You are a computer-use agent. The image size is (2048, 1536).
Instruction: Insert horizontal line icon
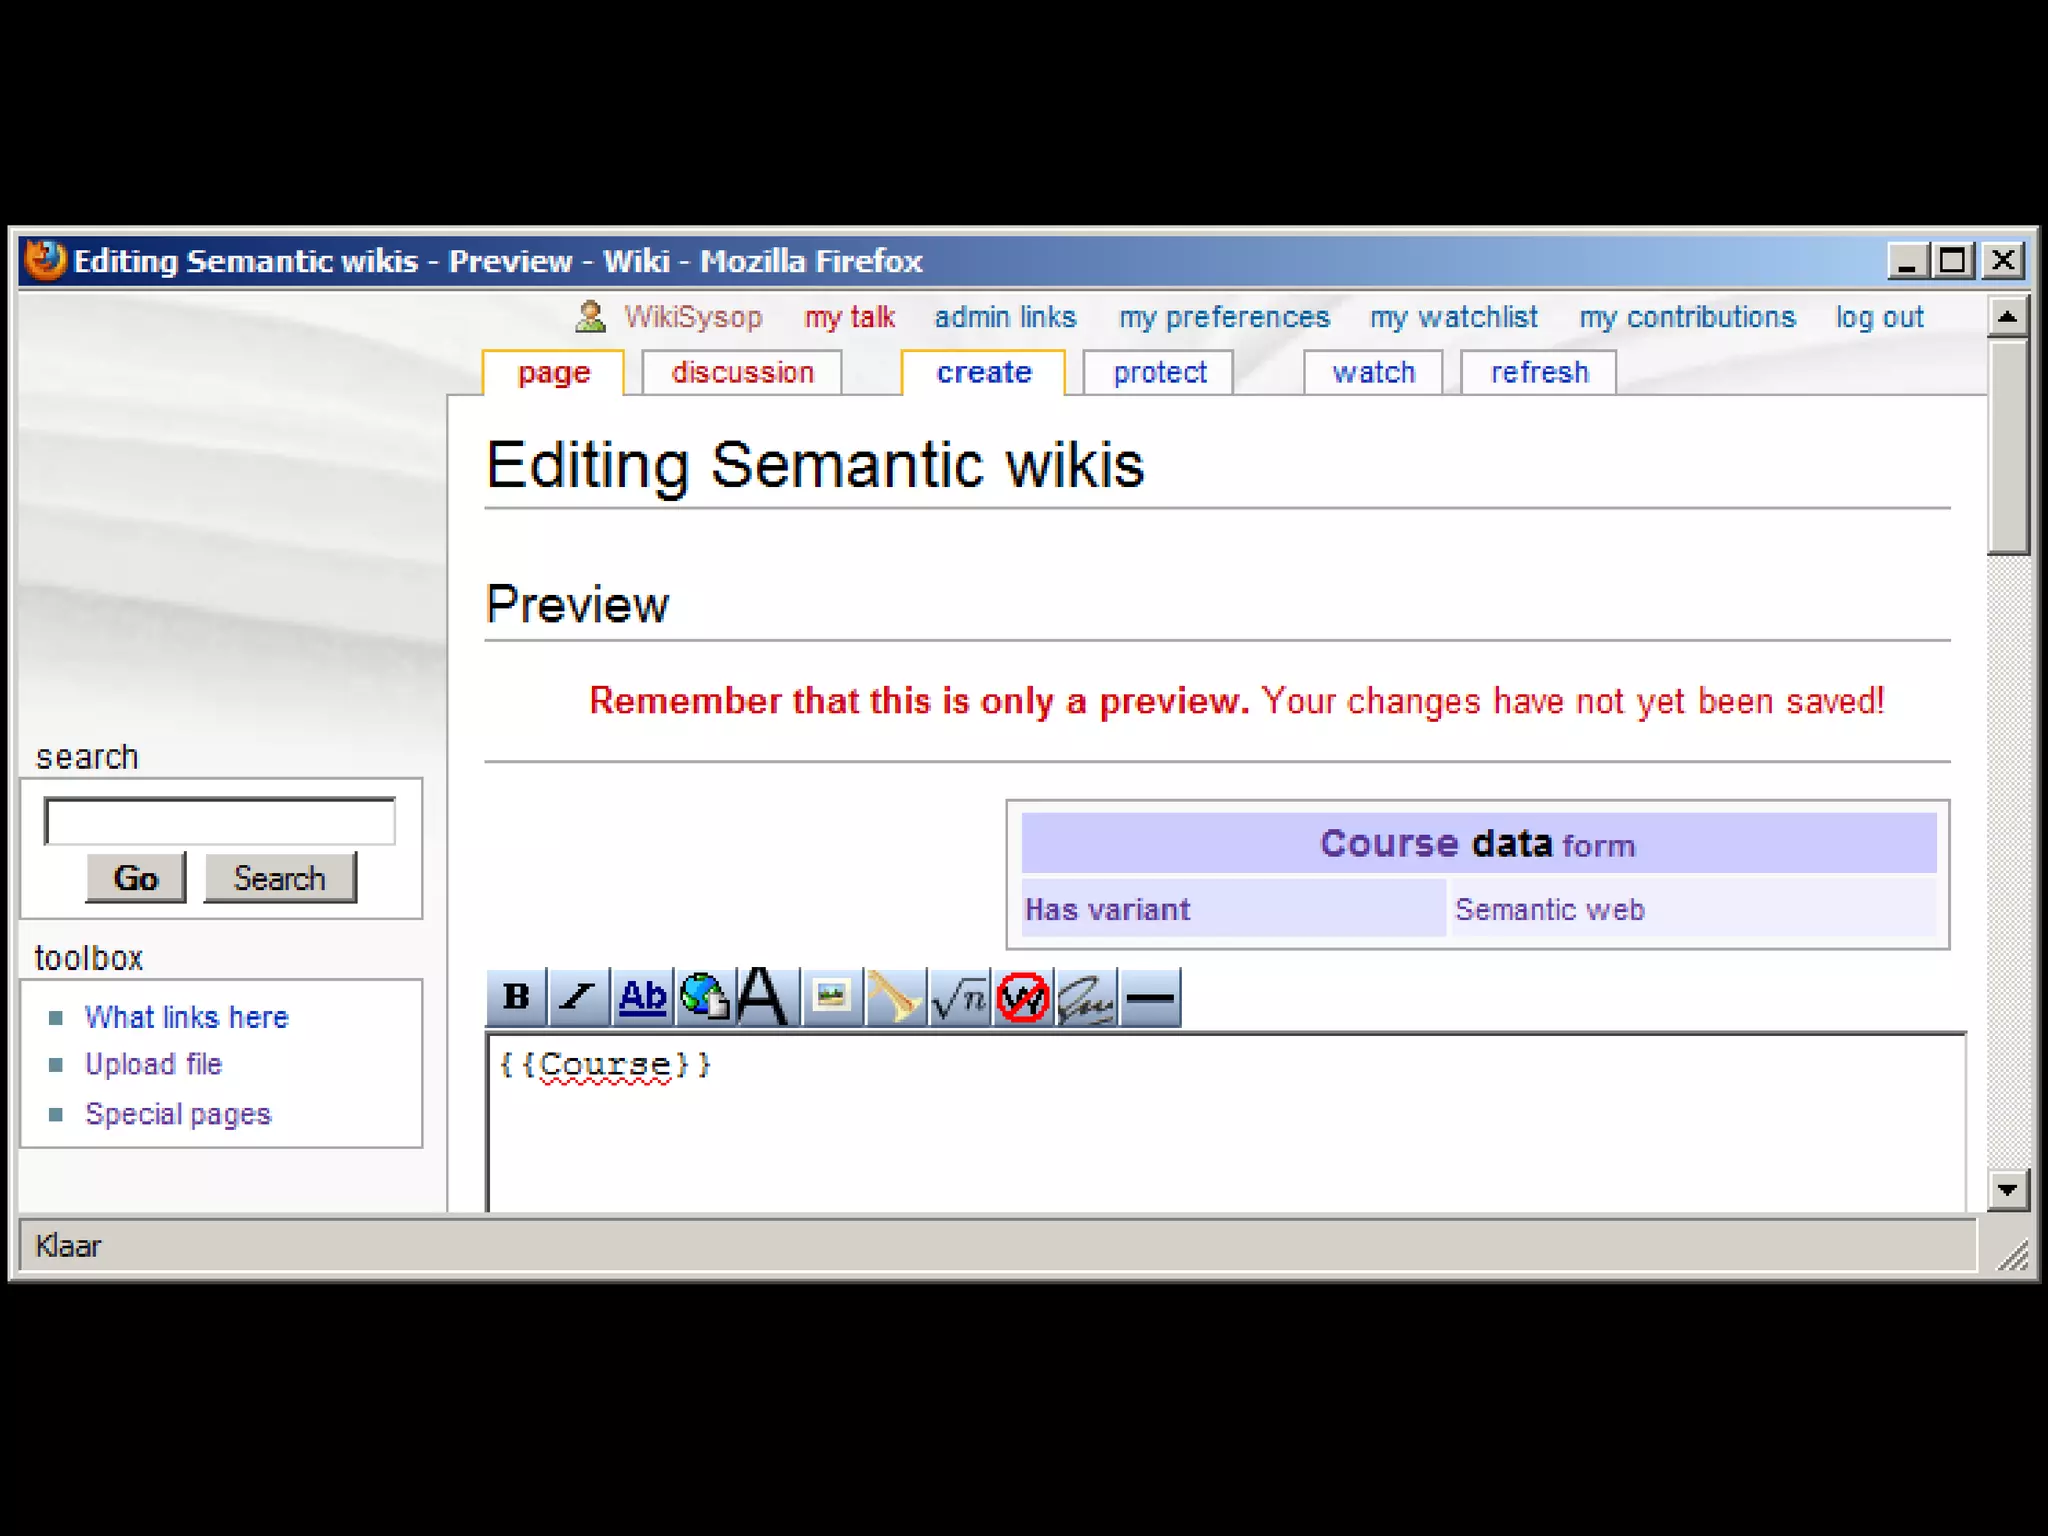[x=1150, y=997]
